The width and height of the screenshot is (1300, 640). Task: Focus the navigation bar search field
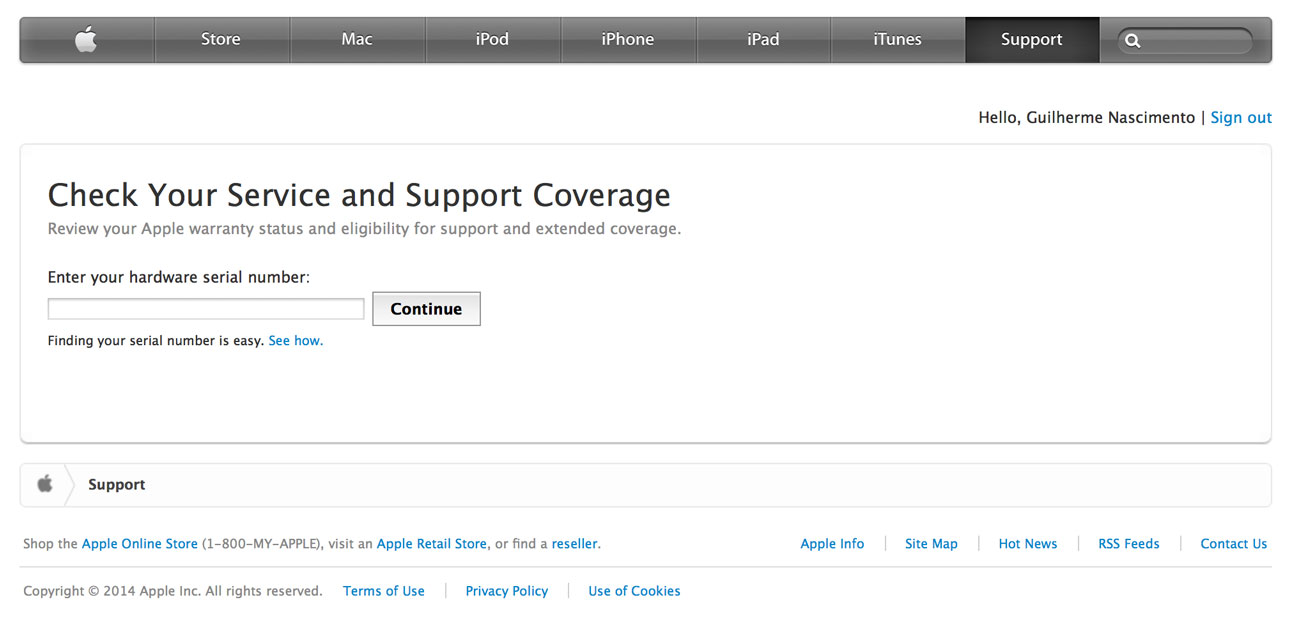pyautogui.click(x=1185, y=41)
